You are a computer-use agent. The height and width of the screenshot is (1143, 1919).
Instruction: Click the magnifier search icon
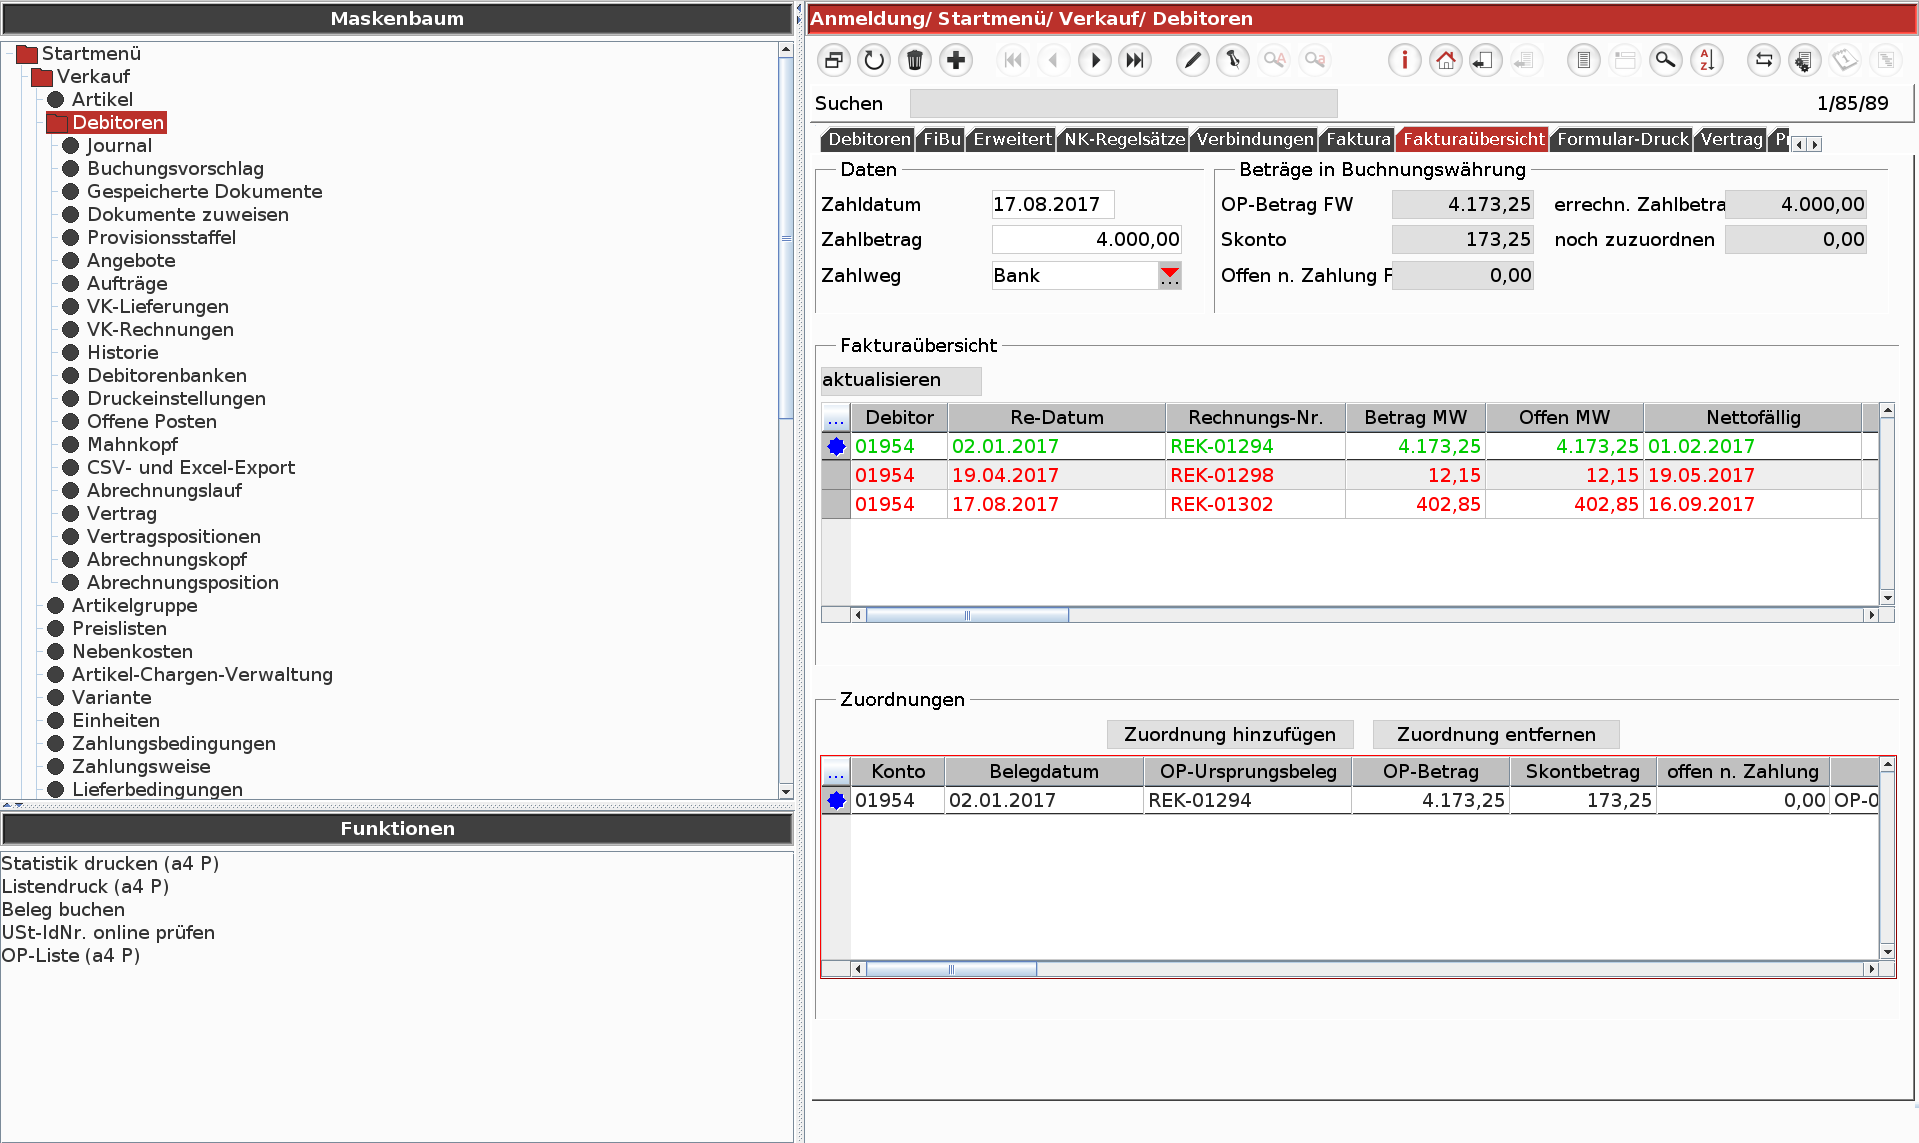pyautogui.click(x=1666, y=61)
